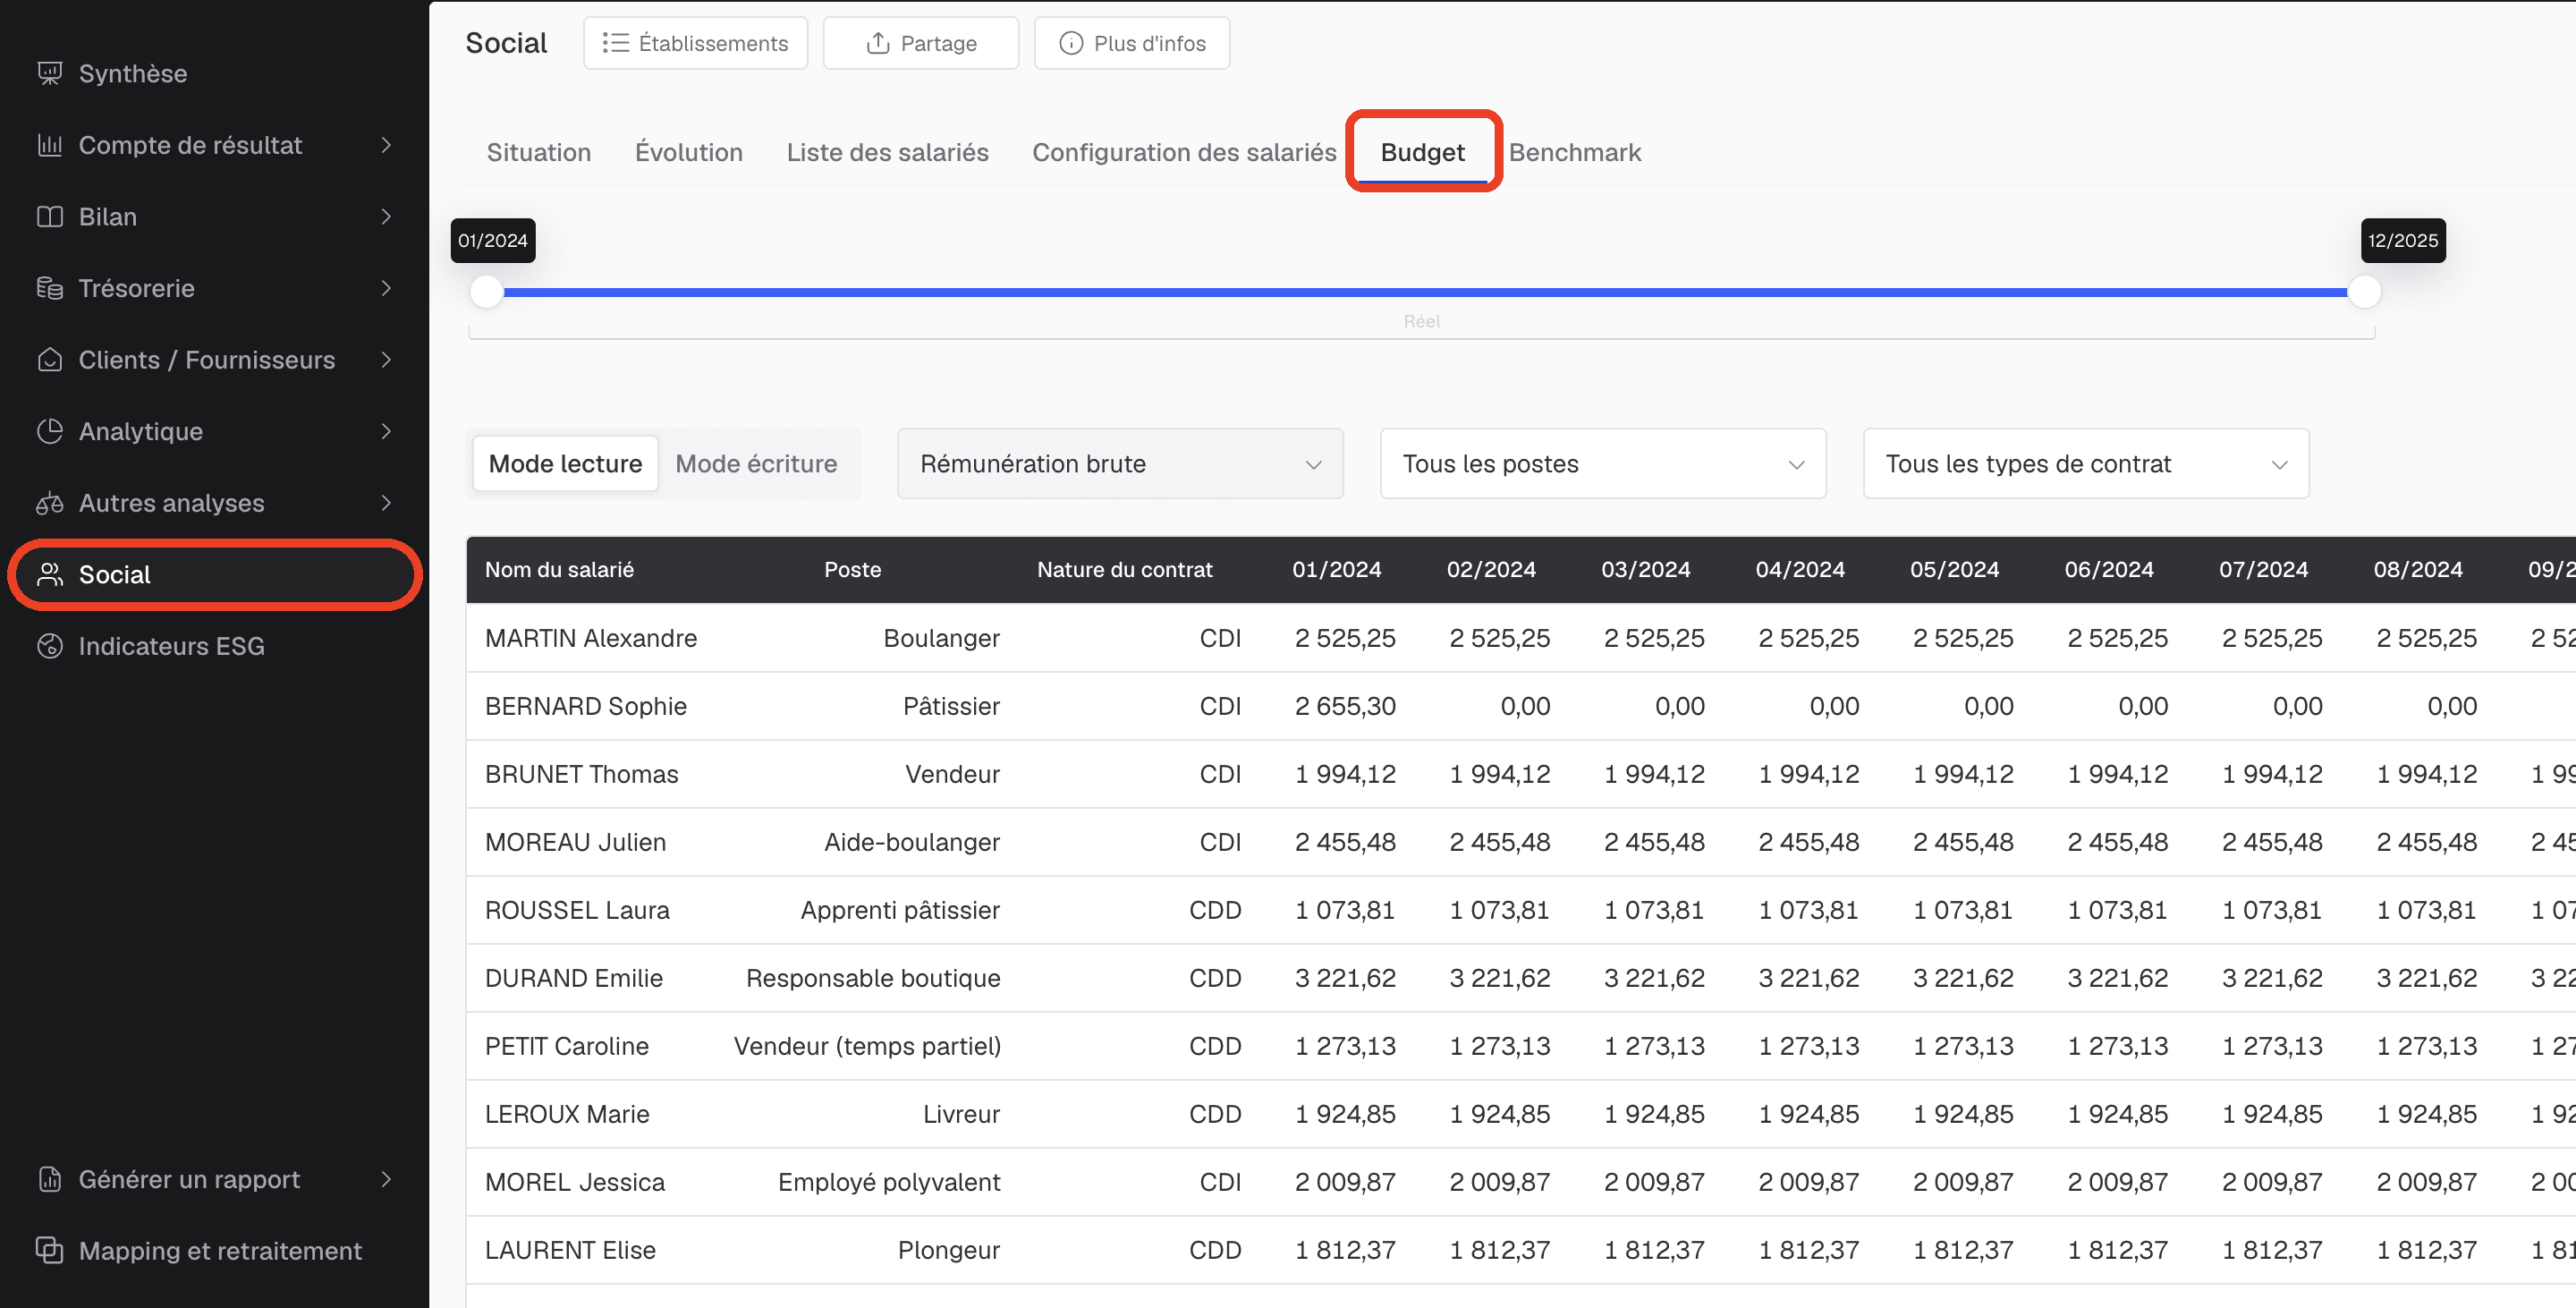Click the Synthèse presentation icon

(x=50, y=73)
